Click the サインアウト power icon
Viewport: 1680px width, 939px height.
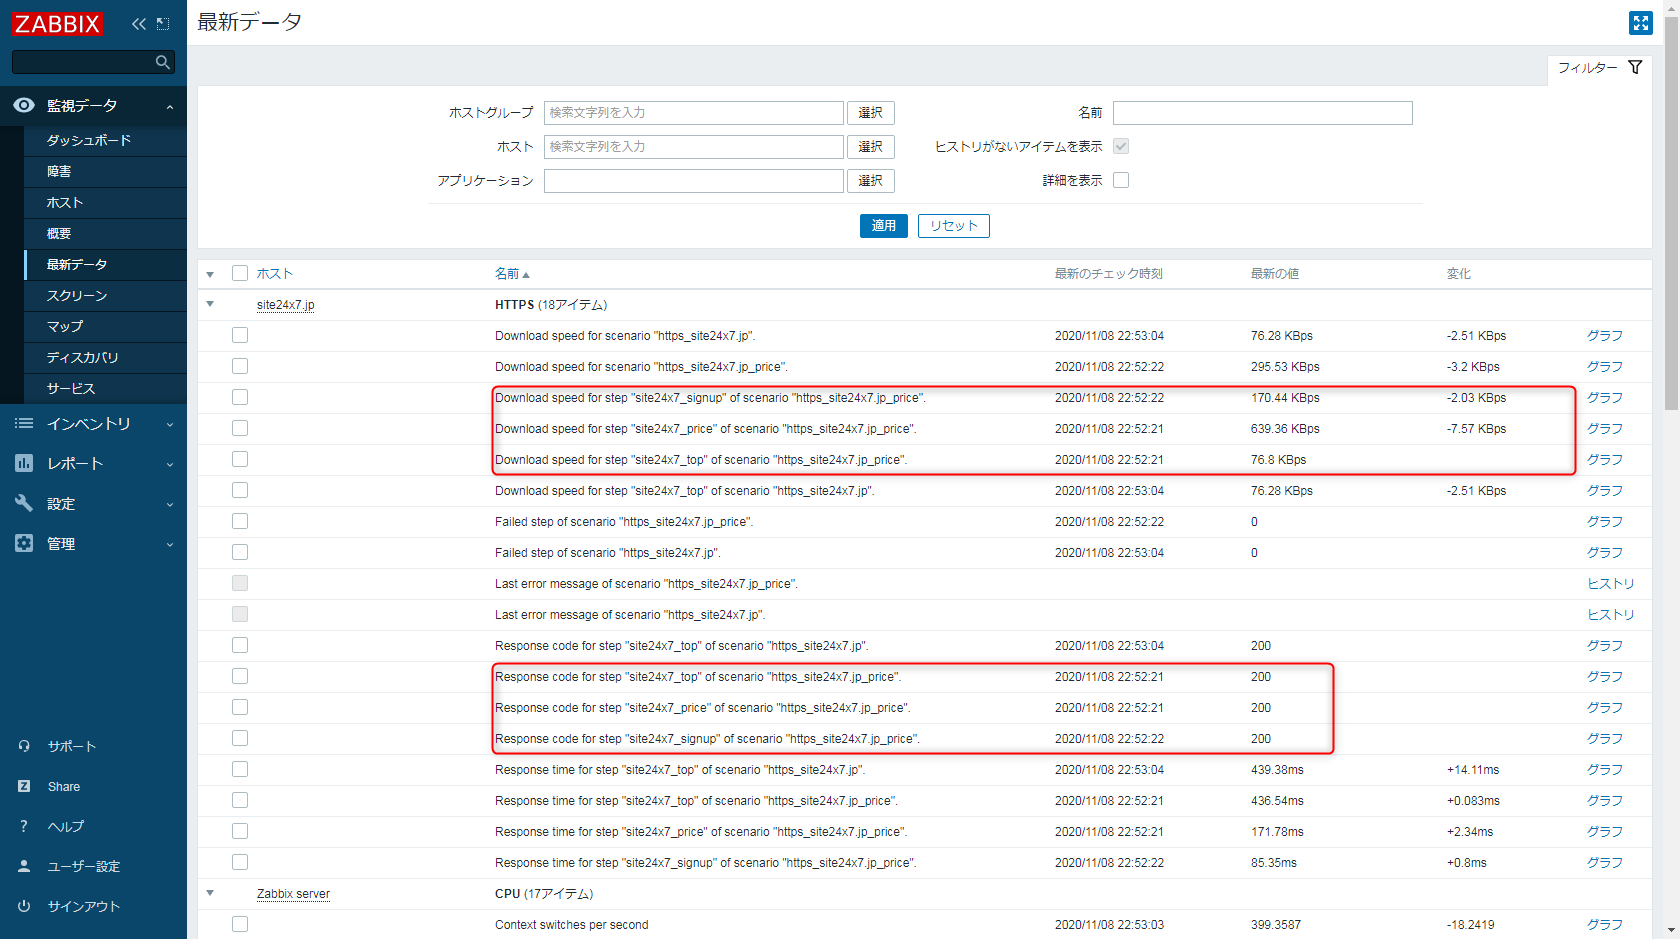click(24, 906)
